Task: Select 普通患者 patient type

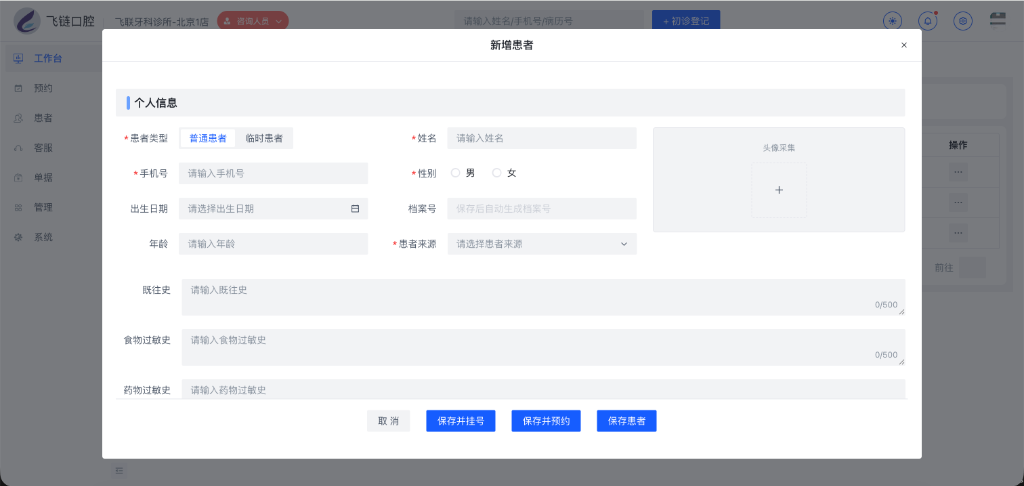Action: (208, 138)
